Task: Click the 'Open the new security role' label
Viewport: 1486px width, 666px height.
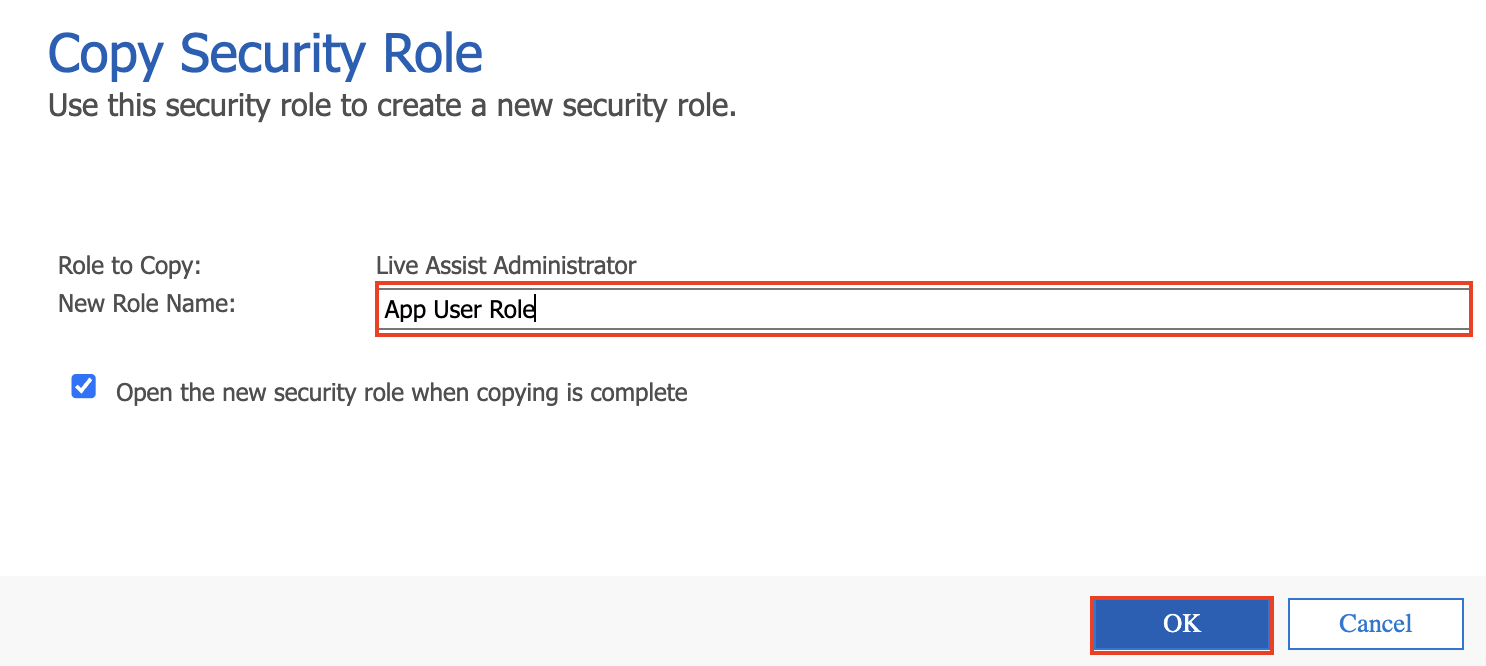Action: [402, 393]
